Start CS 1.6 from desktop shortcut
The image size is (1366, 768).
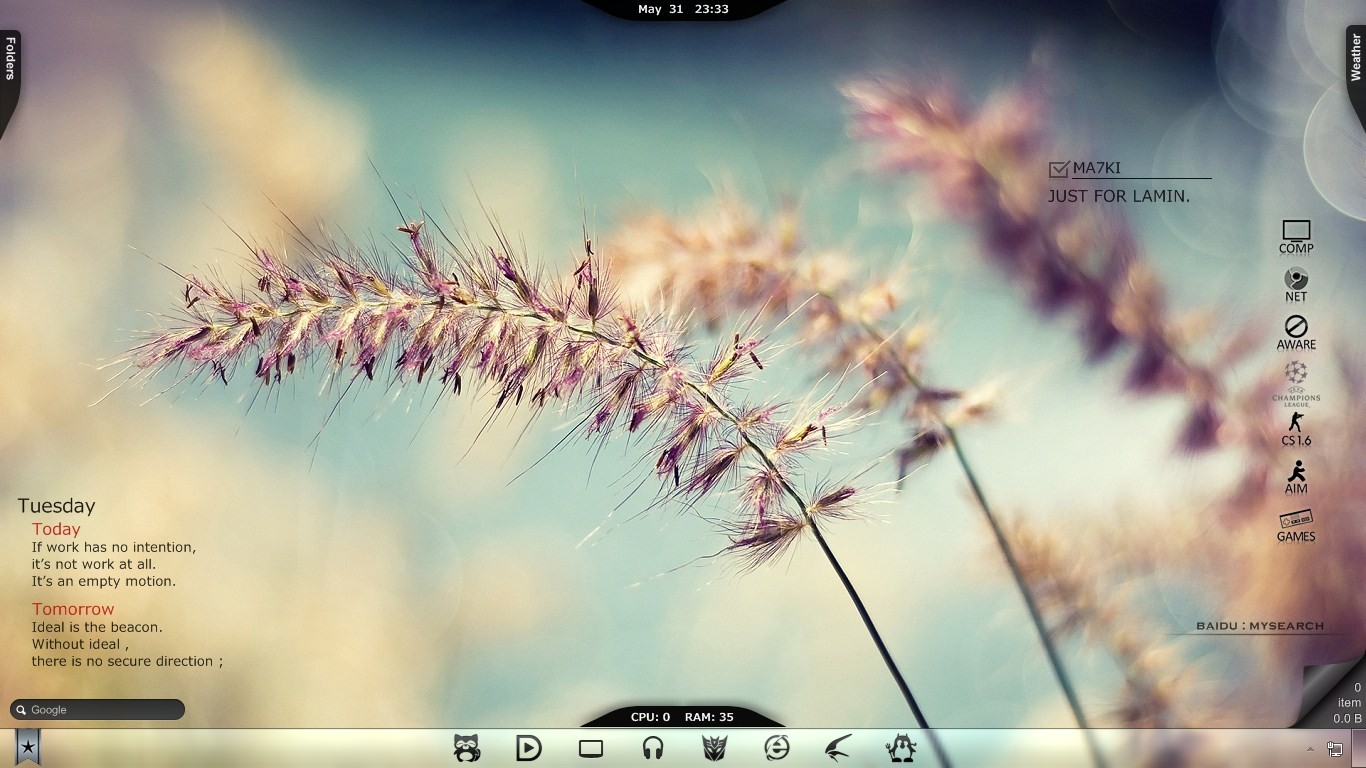click(x=1296, y=429)
